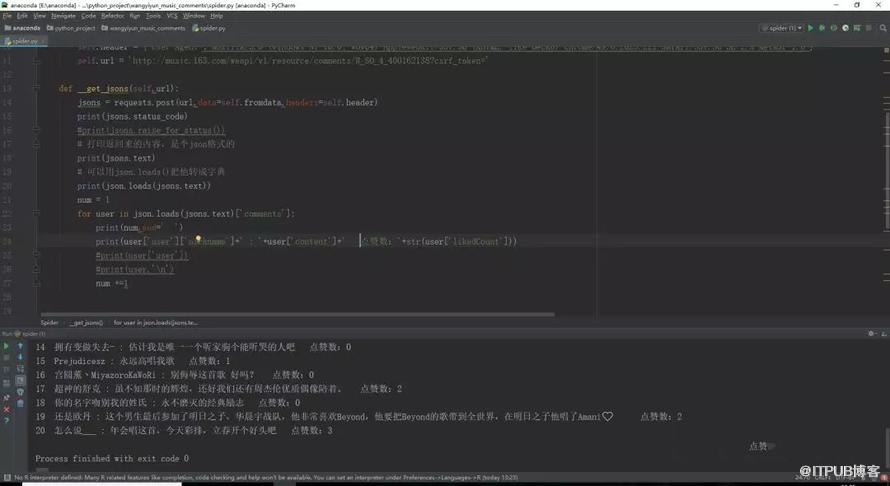The image size is (890, 486).
Task: Click the profiler icon in top toolbar
Action: (845, 28)
